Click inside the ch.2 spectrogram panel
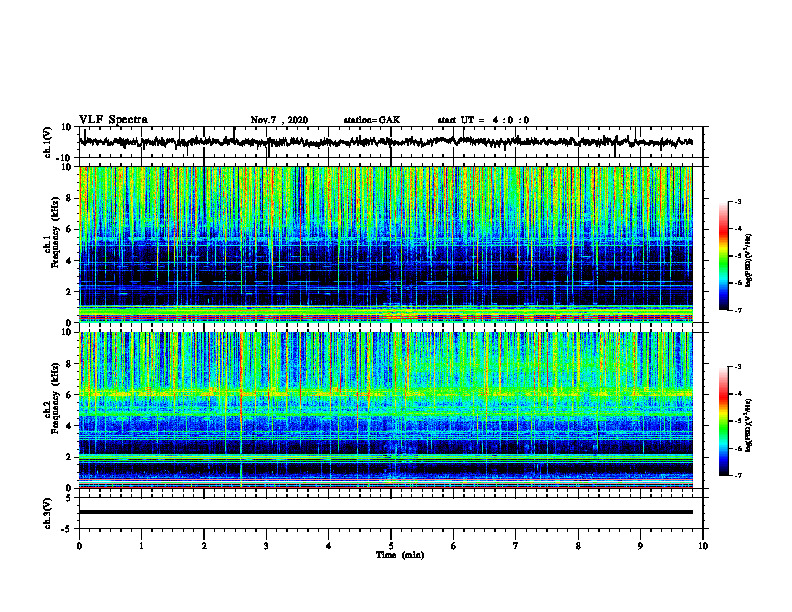792x612 pixels. [386, 410]
